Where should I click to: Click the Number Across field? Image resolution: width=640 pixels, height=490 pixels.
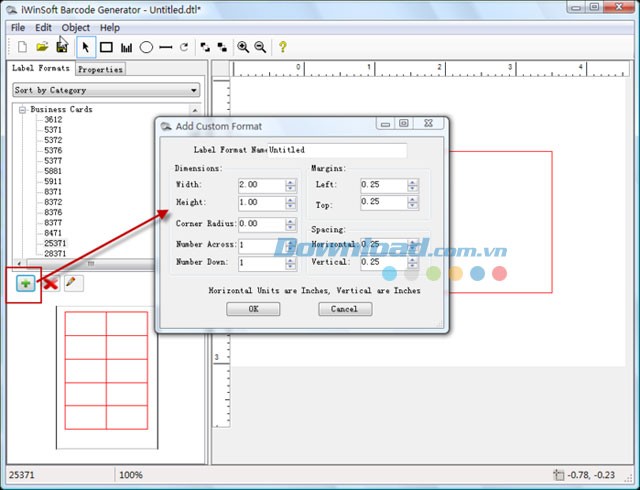(x=262, y=245)
